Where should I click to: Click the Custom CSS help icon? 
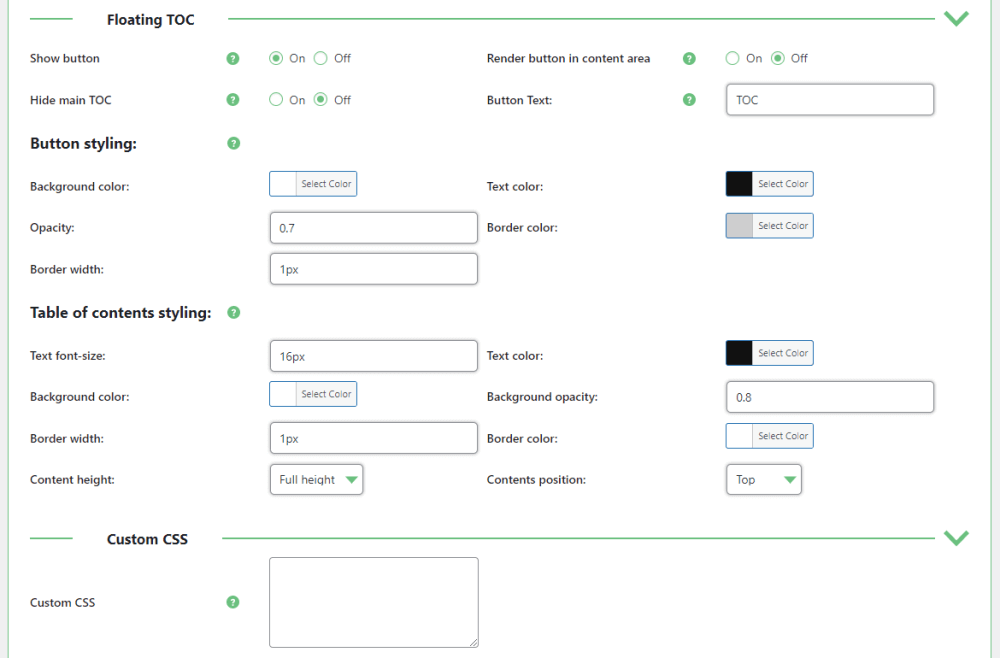[x=233, y=602]
